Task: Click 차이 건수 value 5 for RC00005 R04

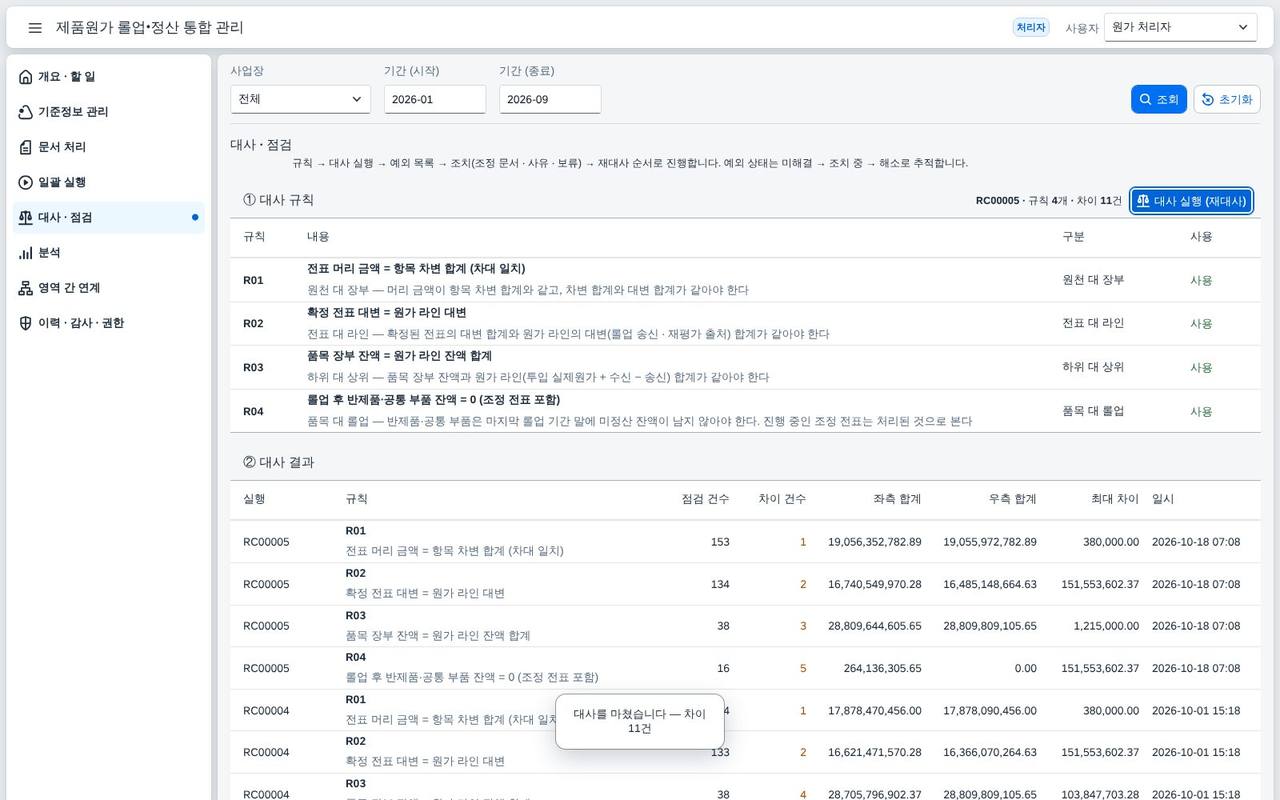Action: click(x=802, y=668)
